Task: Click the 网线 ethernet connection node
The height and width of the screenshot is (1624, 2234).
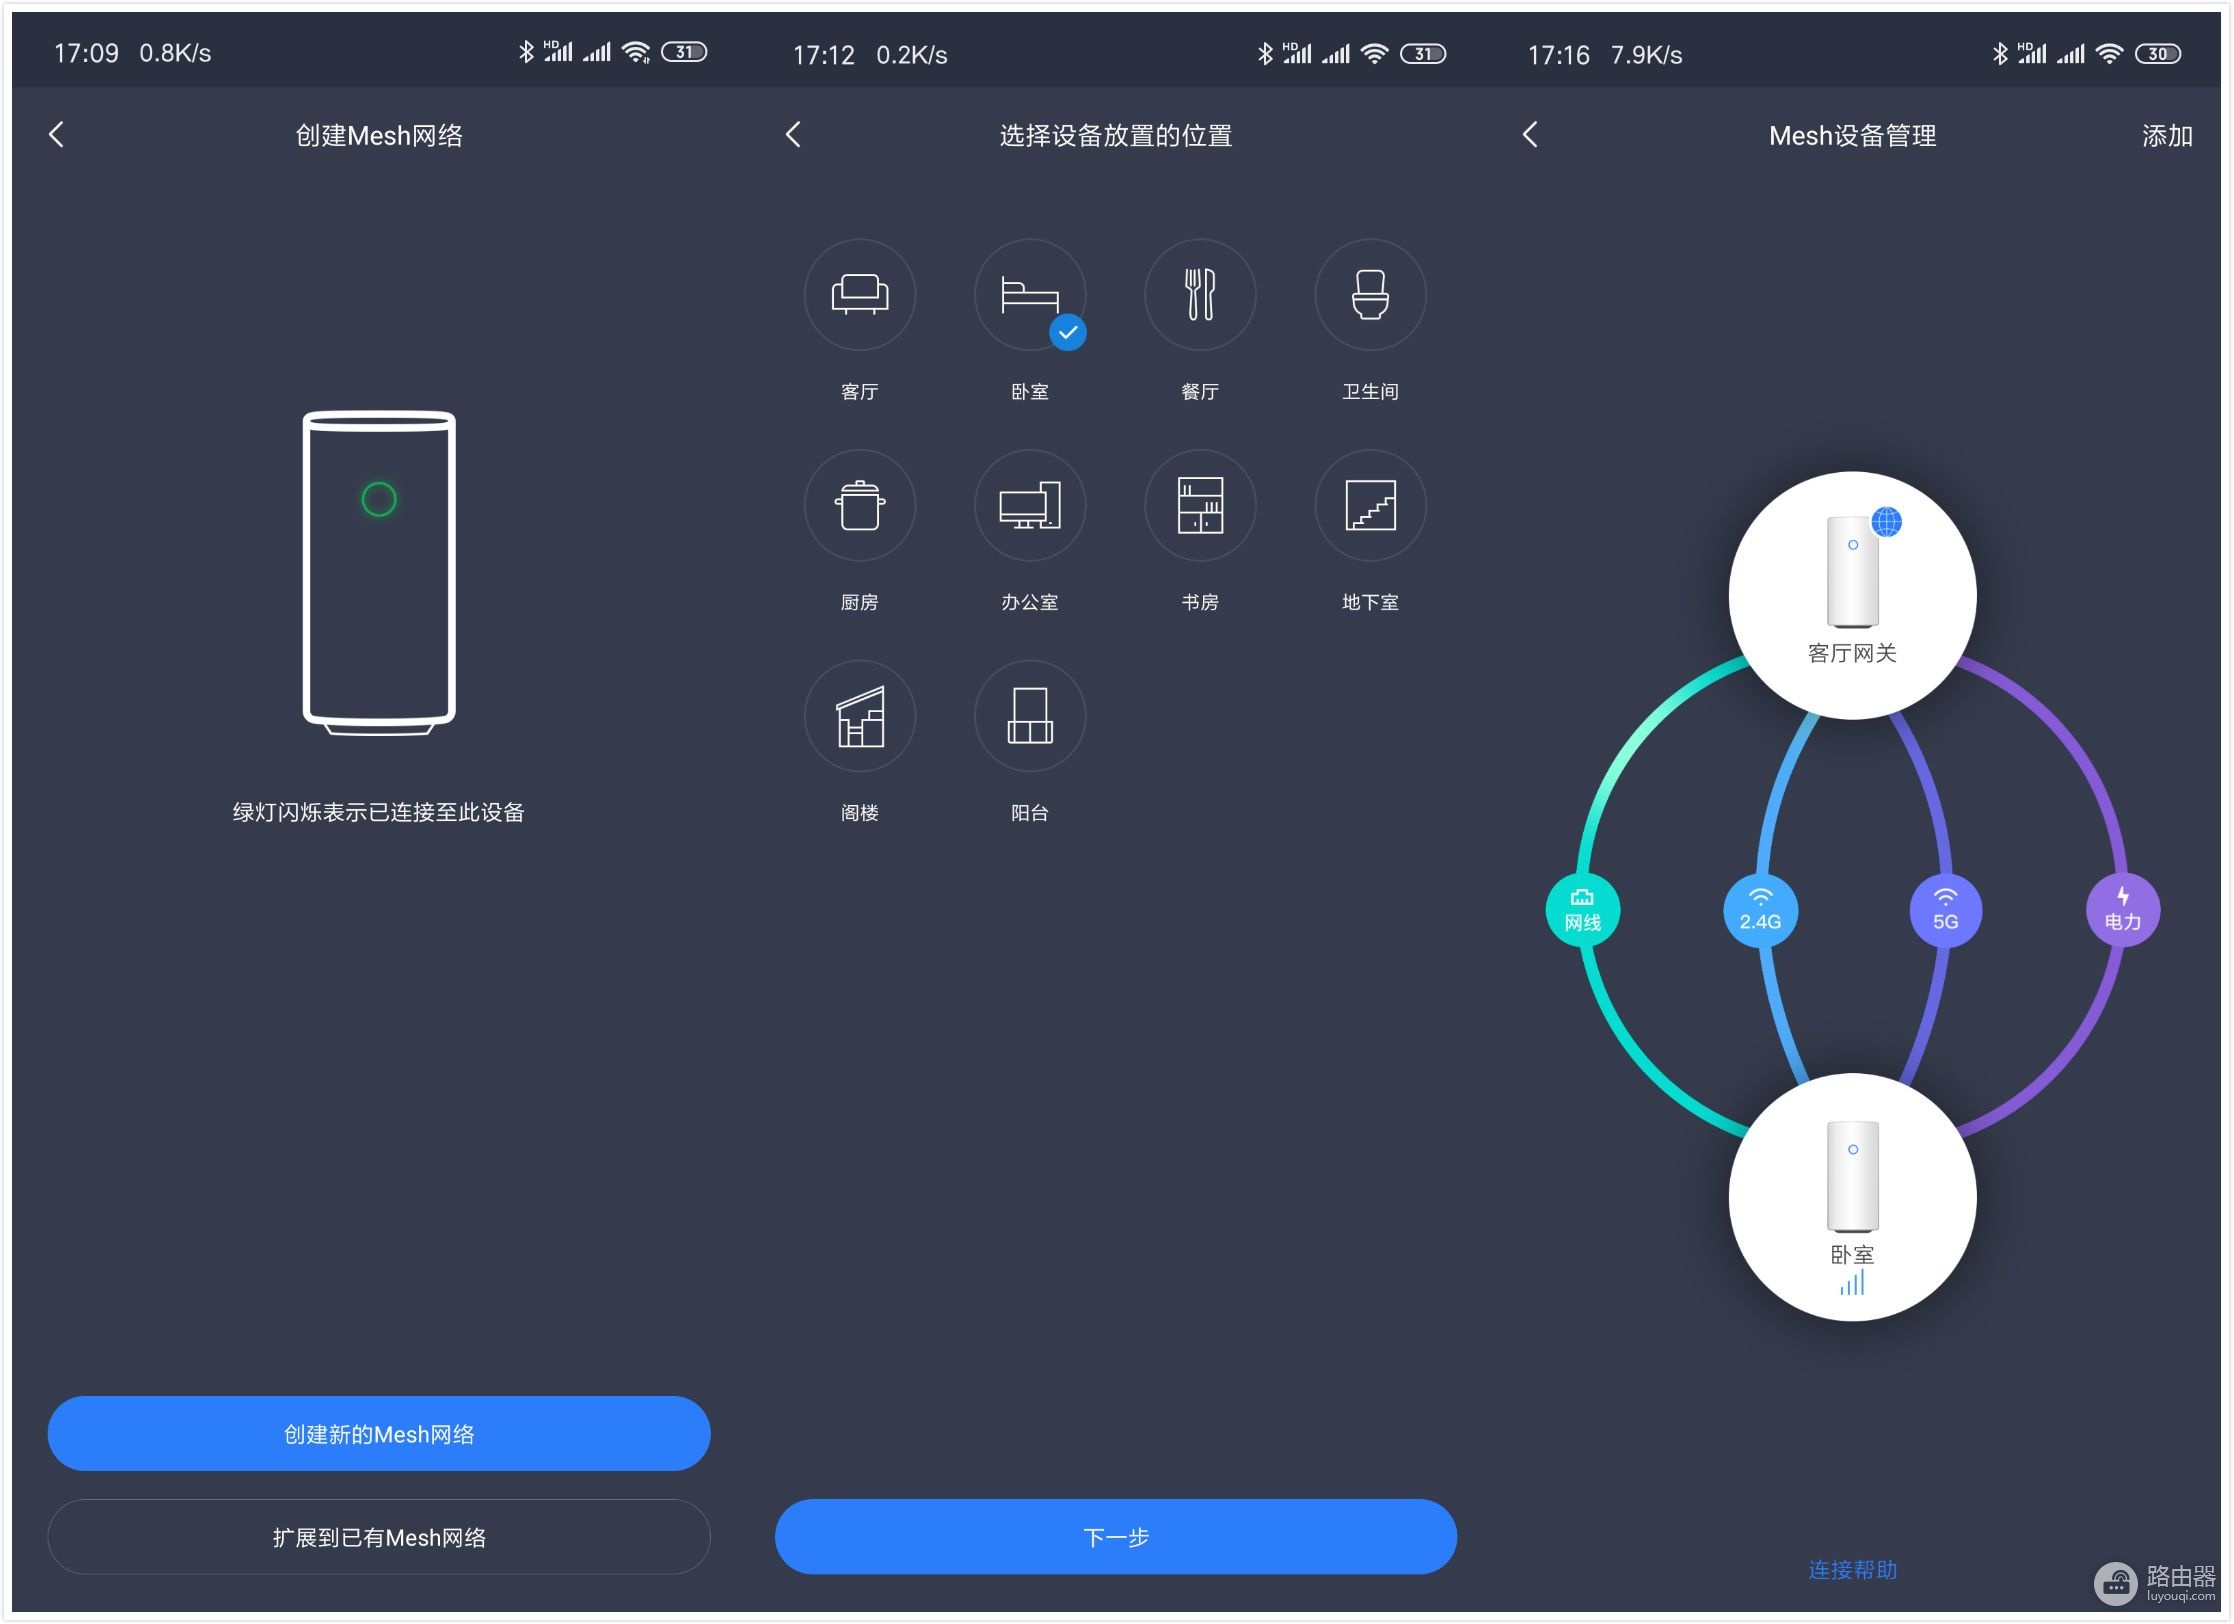Action: pos(1582,911)
